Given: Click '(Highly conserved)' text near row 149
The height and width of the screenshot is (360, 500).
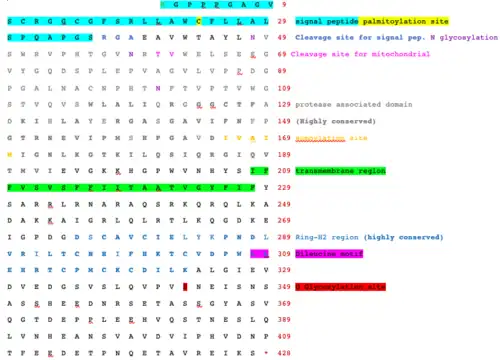Looking at the screenshot, I should (x=336, y=121).
